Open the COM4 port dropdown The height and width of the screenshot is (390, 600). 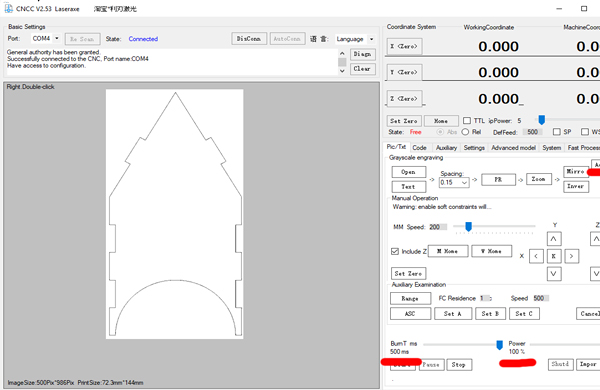[x=57, y=38]
